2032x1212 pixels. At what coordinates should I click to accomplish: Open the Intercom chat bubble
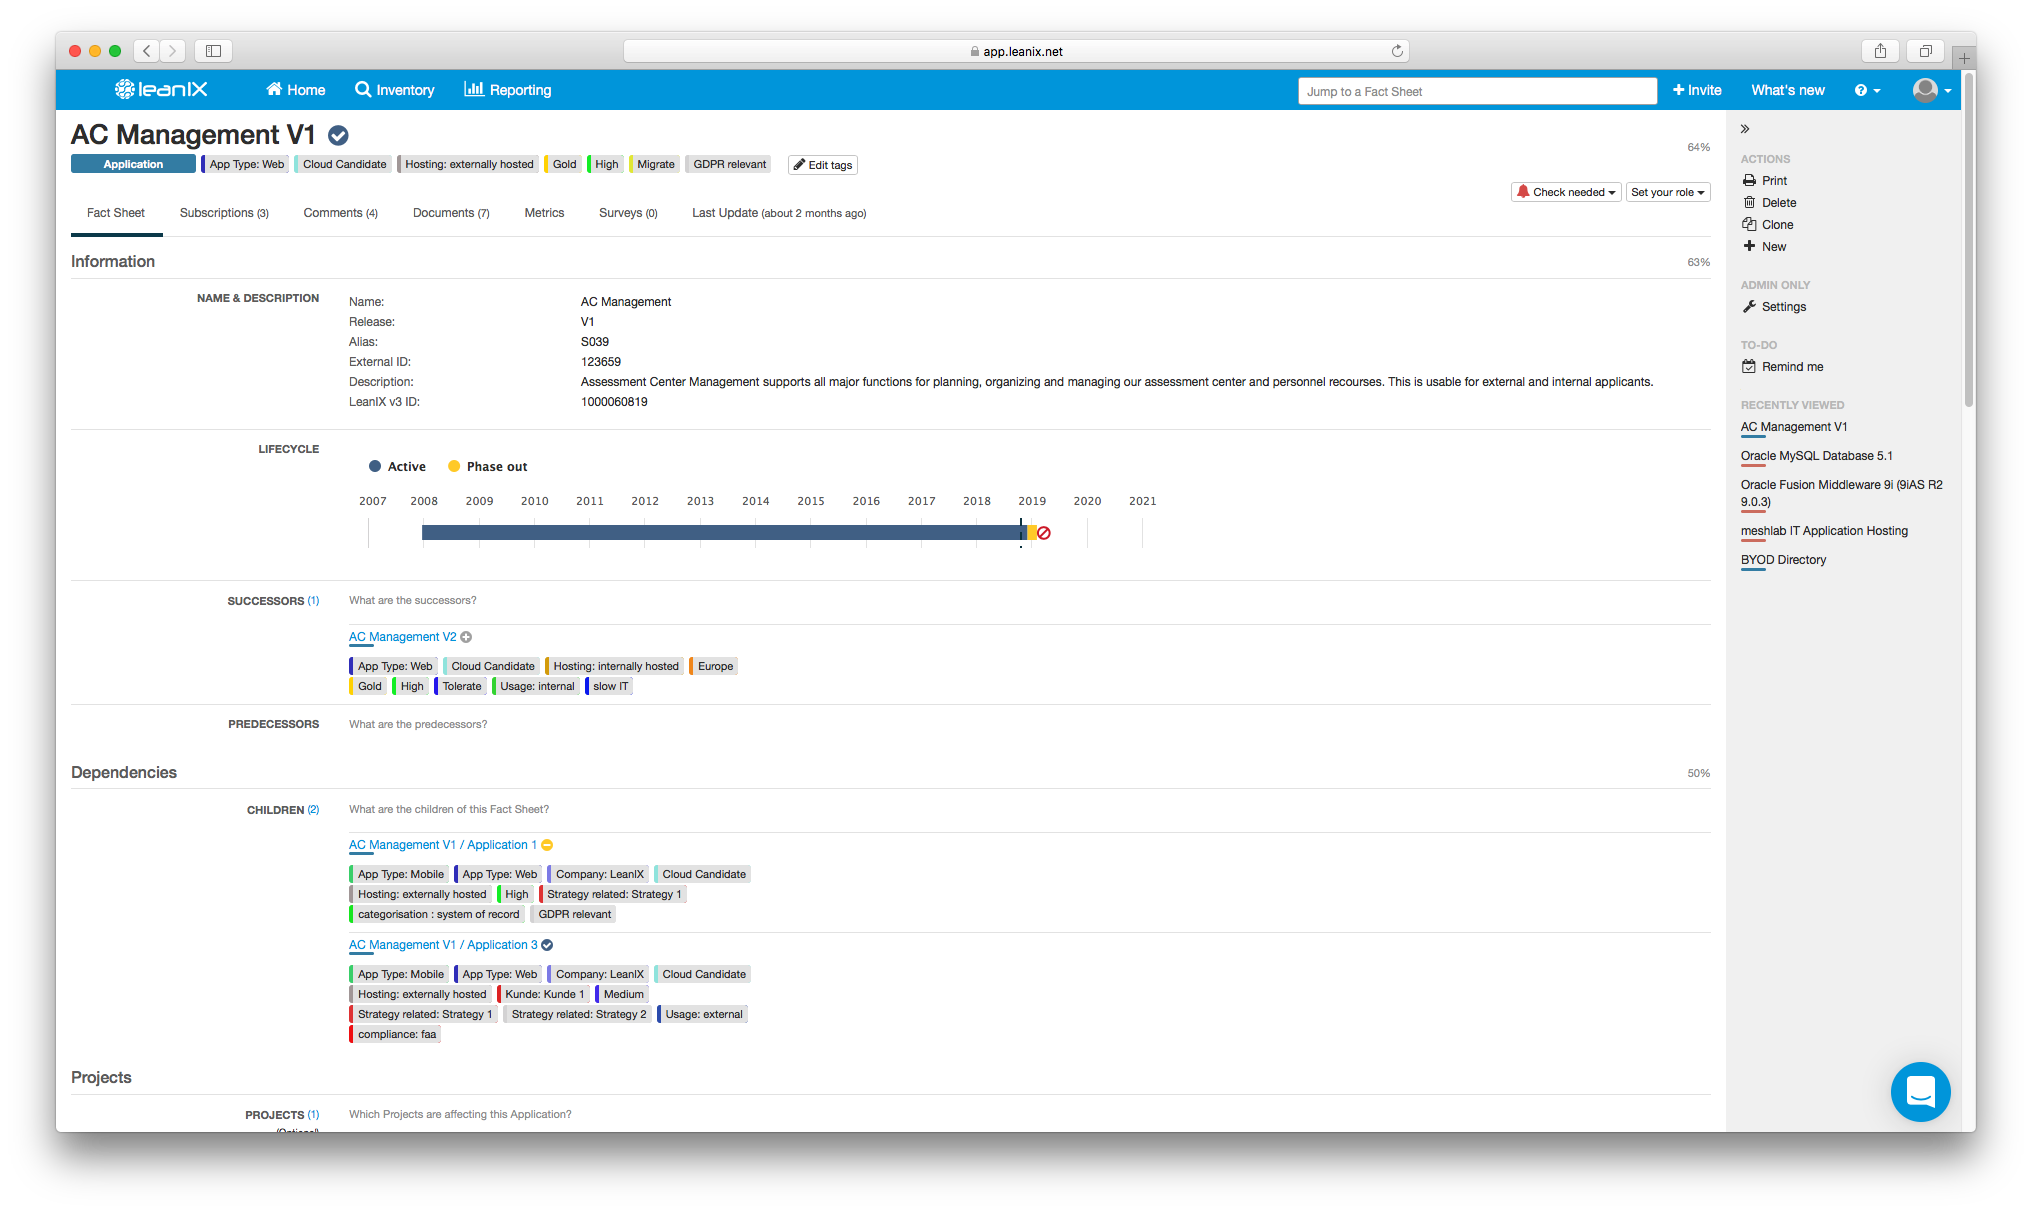click(1920, 1091)
